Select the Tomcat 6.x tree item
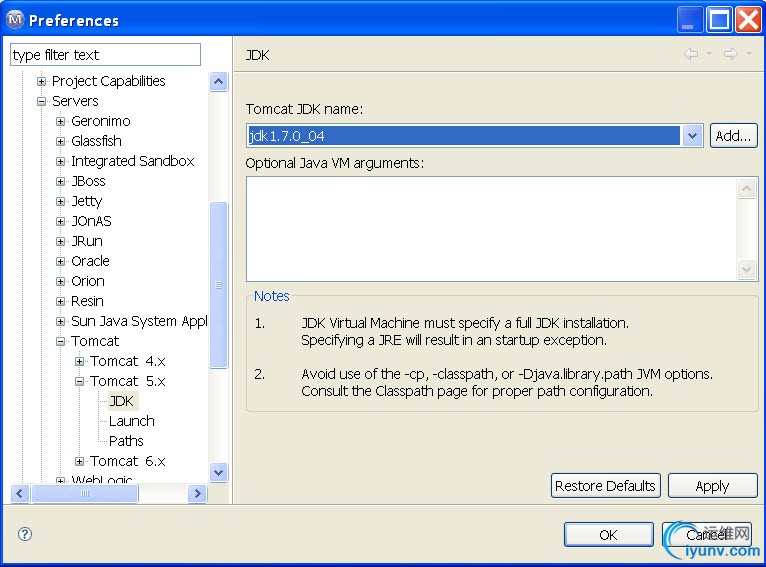Screen dimensions: 766x567 pyautogui.click(x=128, y=461)
